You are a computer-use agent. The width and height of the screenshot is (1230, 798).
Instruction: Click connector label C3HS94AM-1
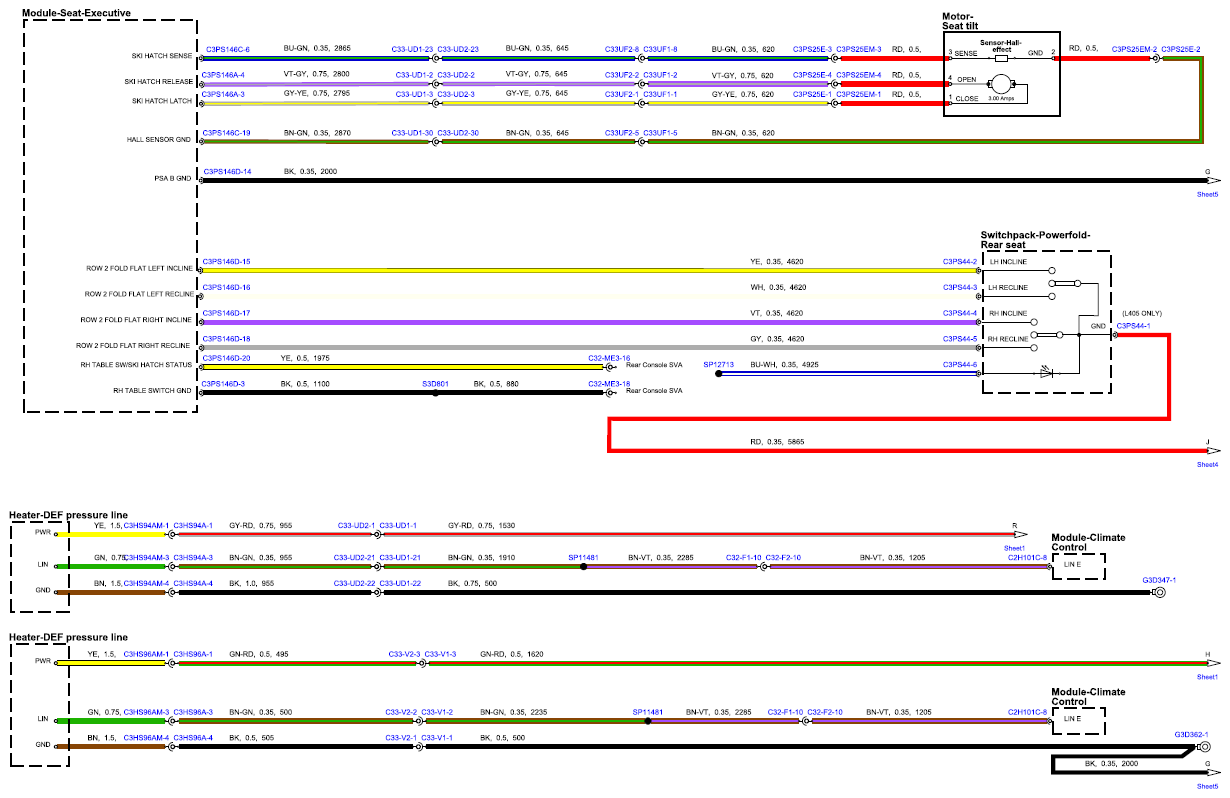click(x=146, y=524)
